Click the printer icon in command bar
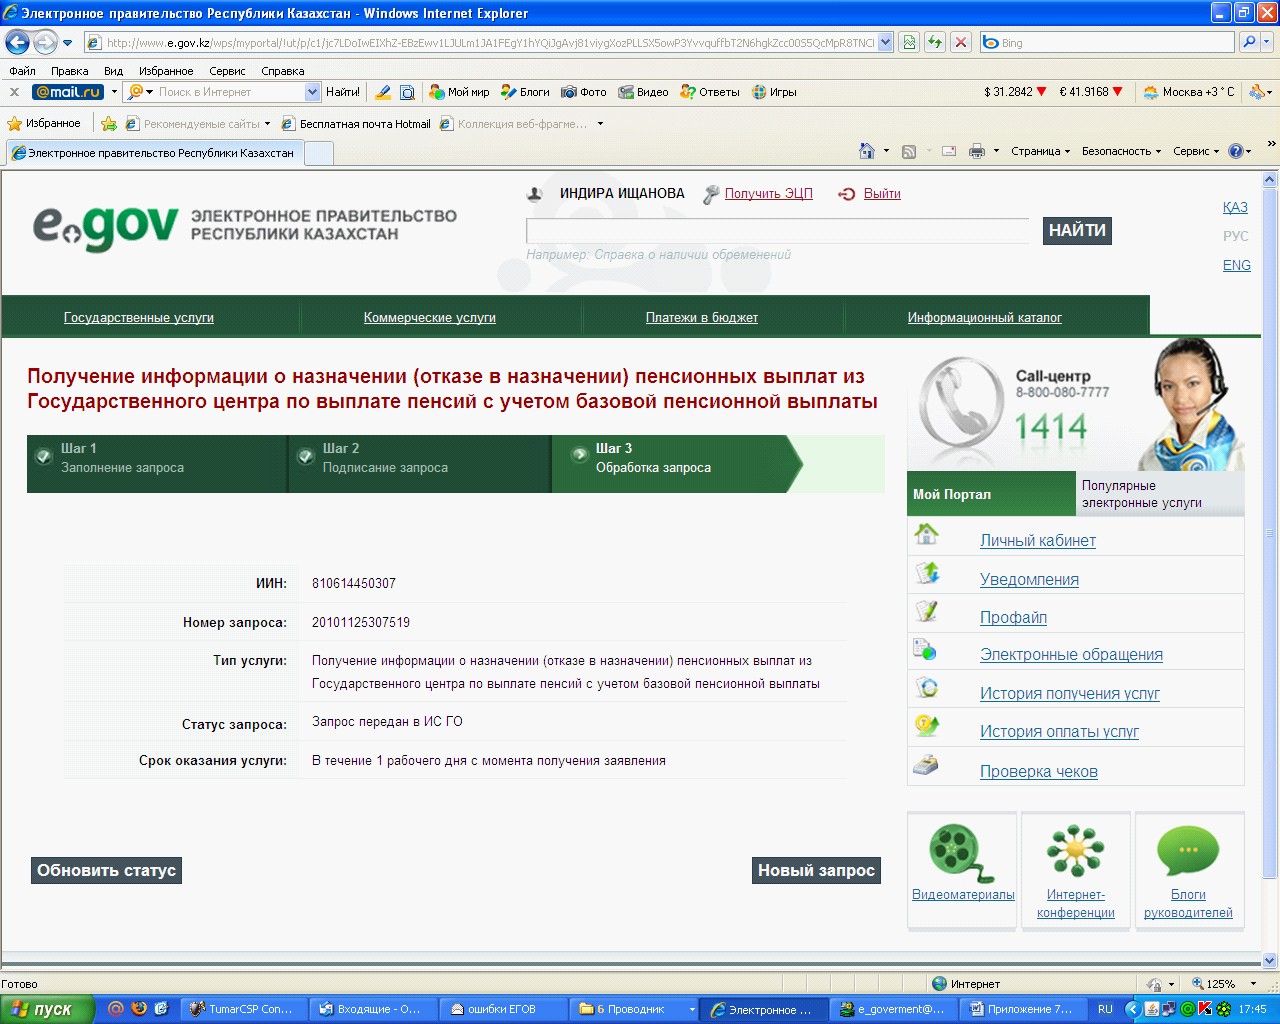This screenshot has height=1024, width=1280. click(x=977, y=151)
